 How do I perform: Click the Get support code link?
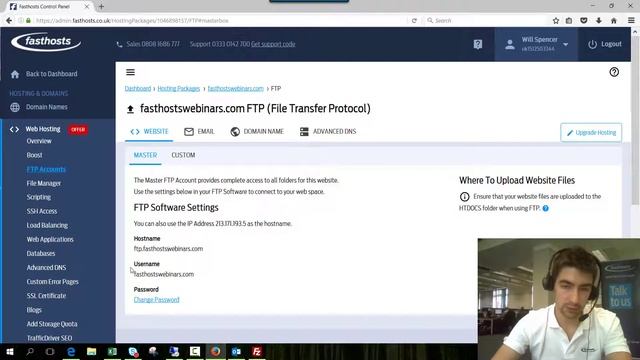[273, 44]
